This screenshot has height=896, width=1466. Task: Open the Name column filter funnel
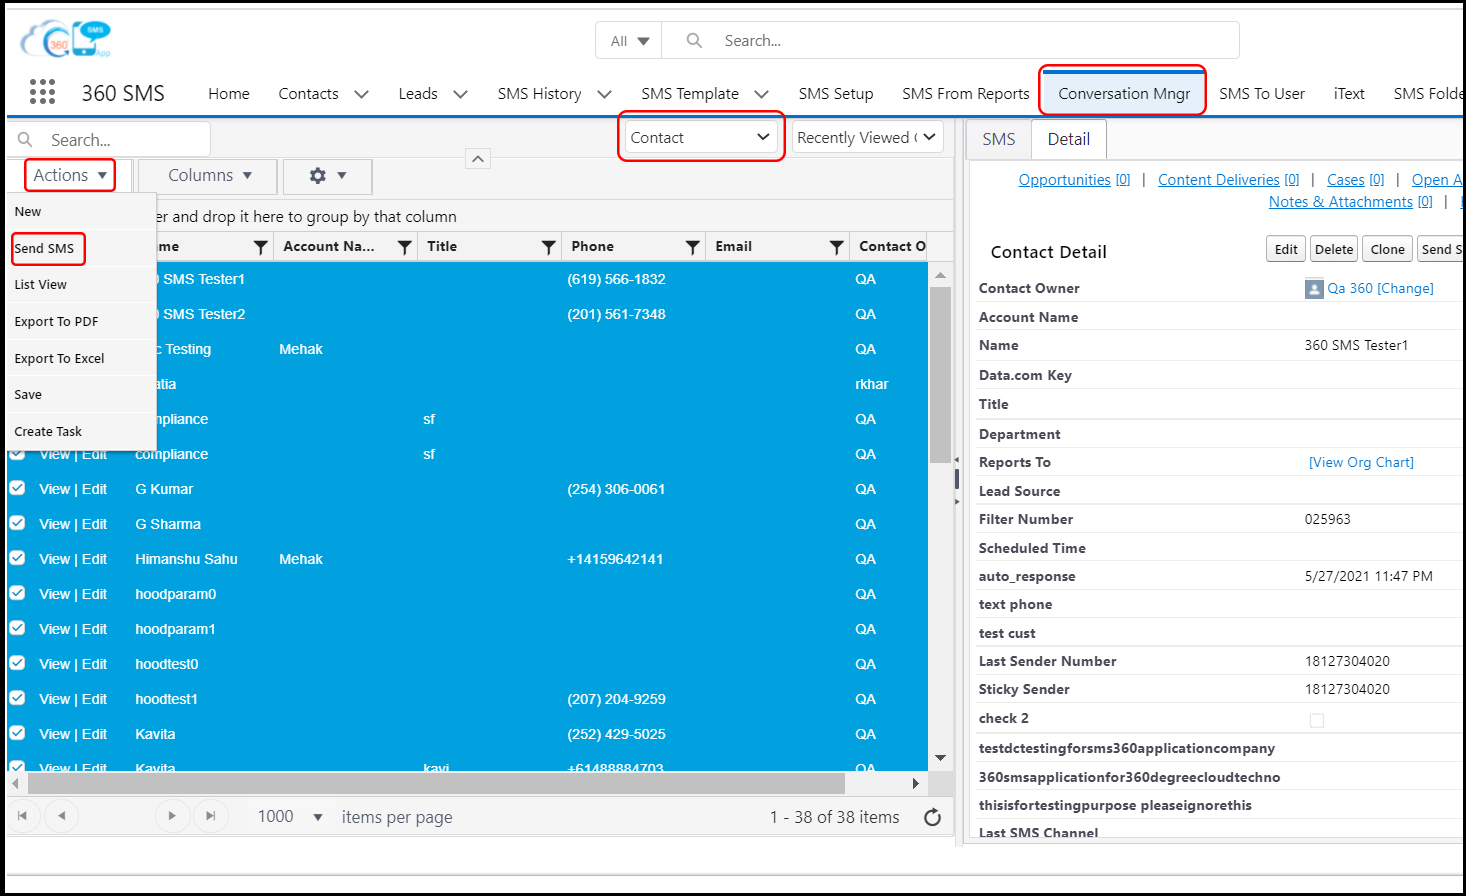(260, 247)
